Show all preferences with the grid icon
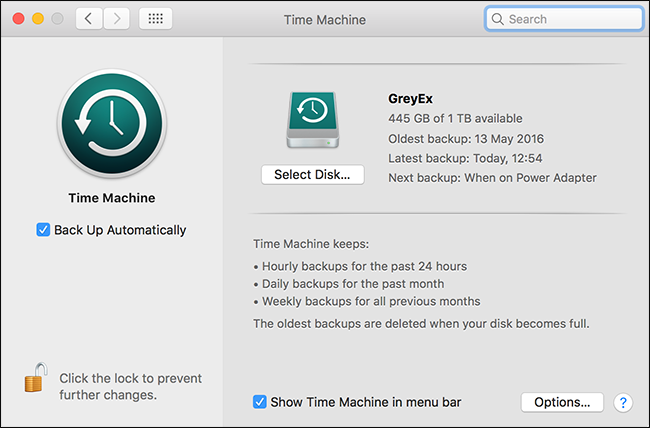The height and width of the screenshot is (428, 650). [x=155, y=19]
